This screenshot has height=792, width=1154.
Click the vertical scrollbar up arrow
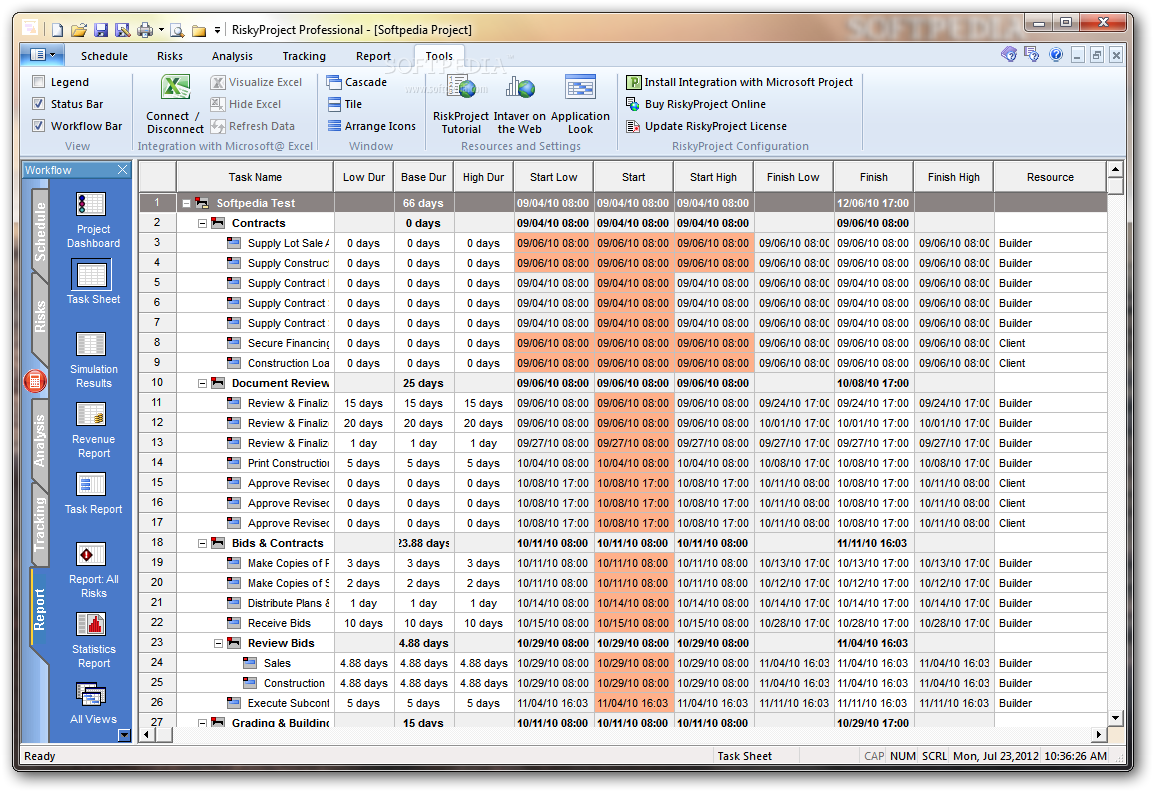[x=1116, y=170]
